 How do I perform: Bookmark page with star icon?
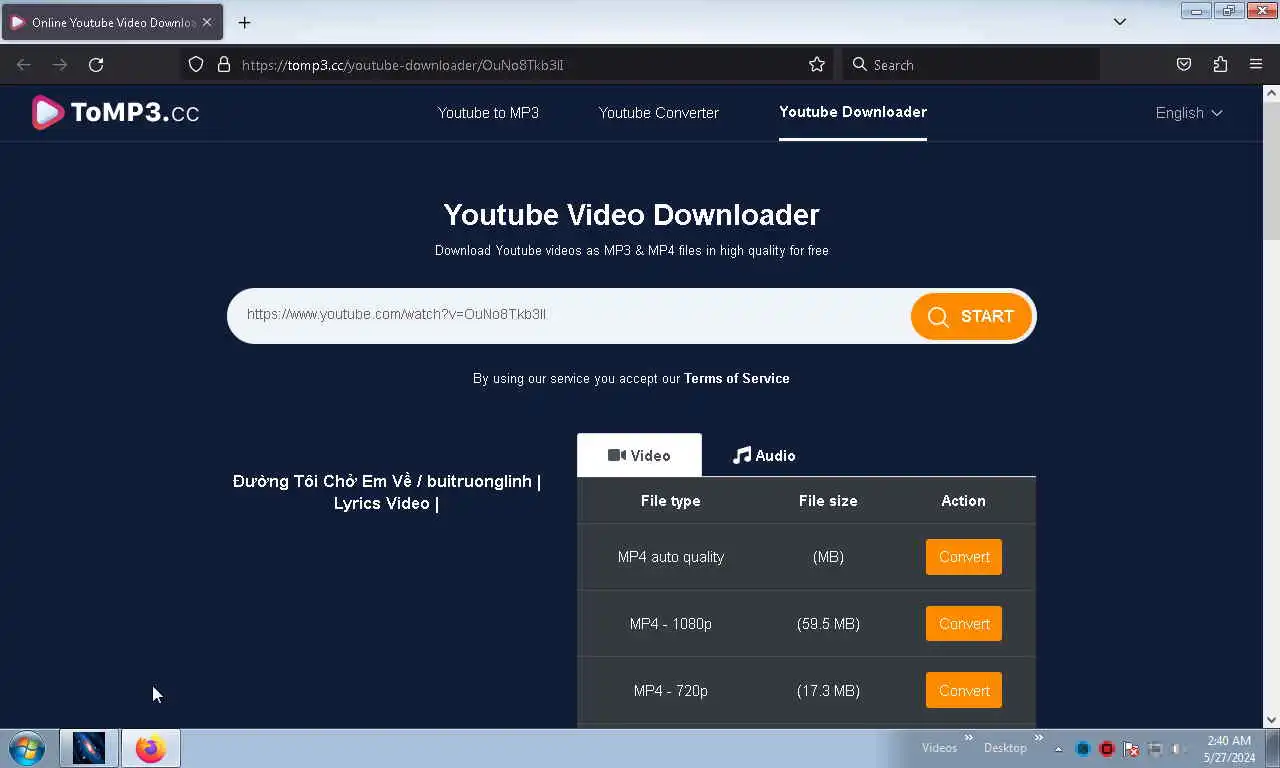817,64
